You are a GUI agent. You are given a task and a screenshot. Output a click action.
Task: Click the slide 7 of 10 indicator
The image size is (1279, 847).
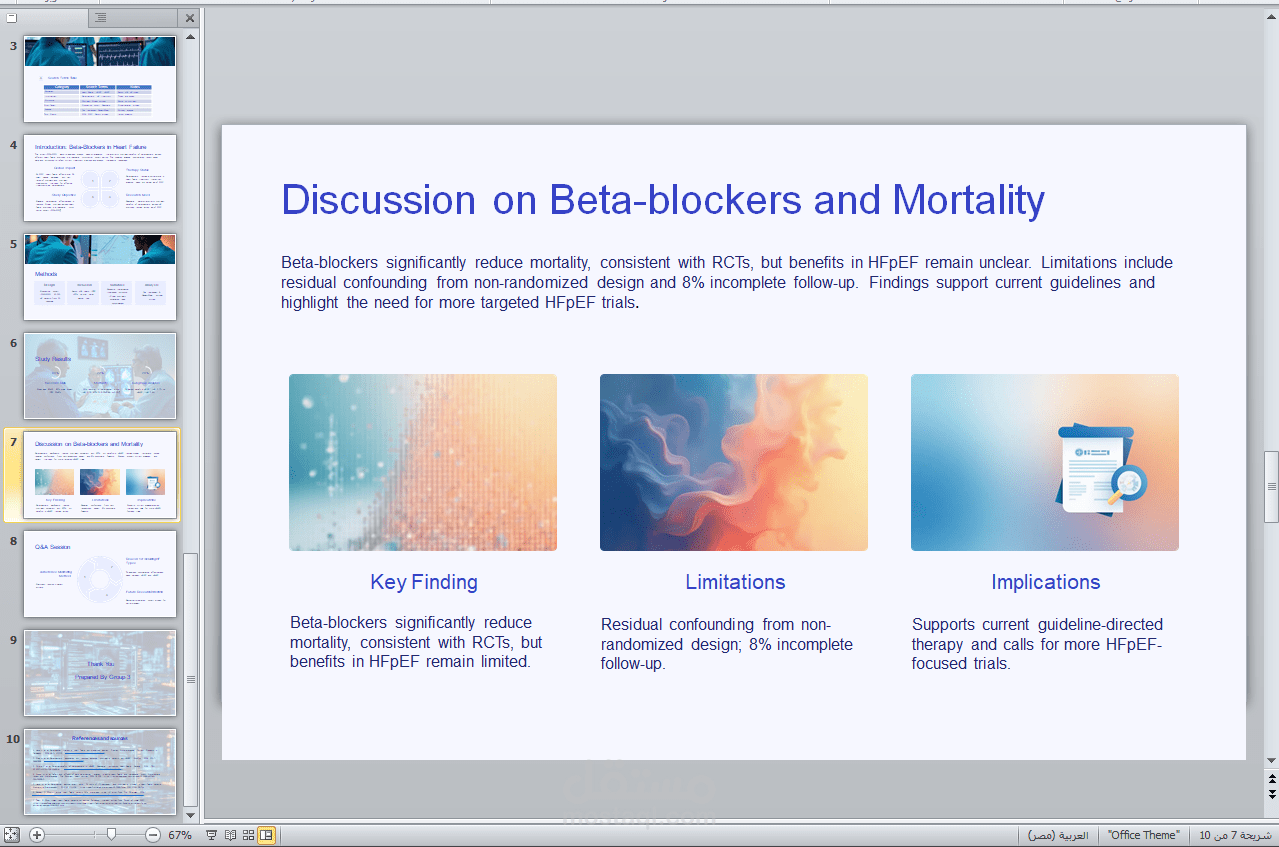coord(1235,835)
